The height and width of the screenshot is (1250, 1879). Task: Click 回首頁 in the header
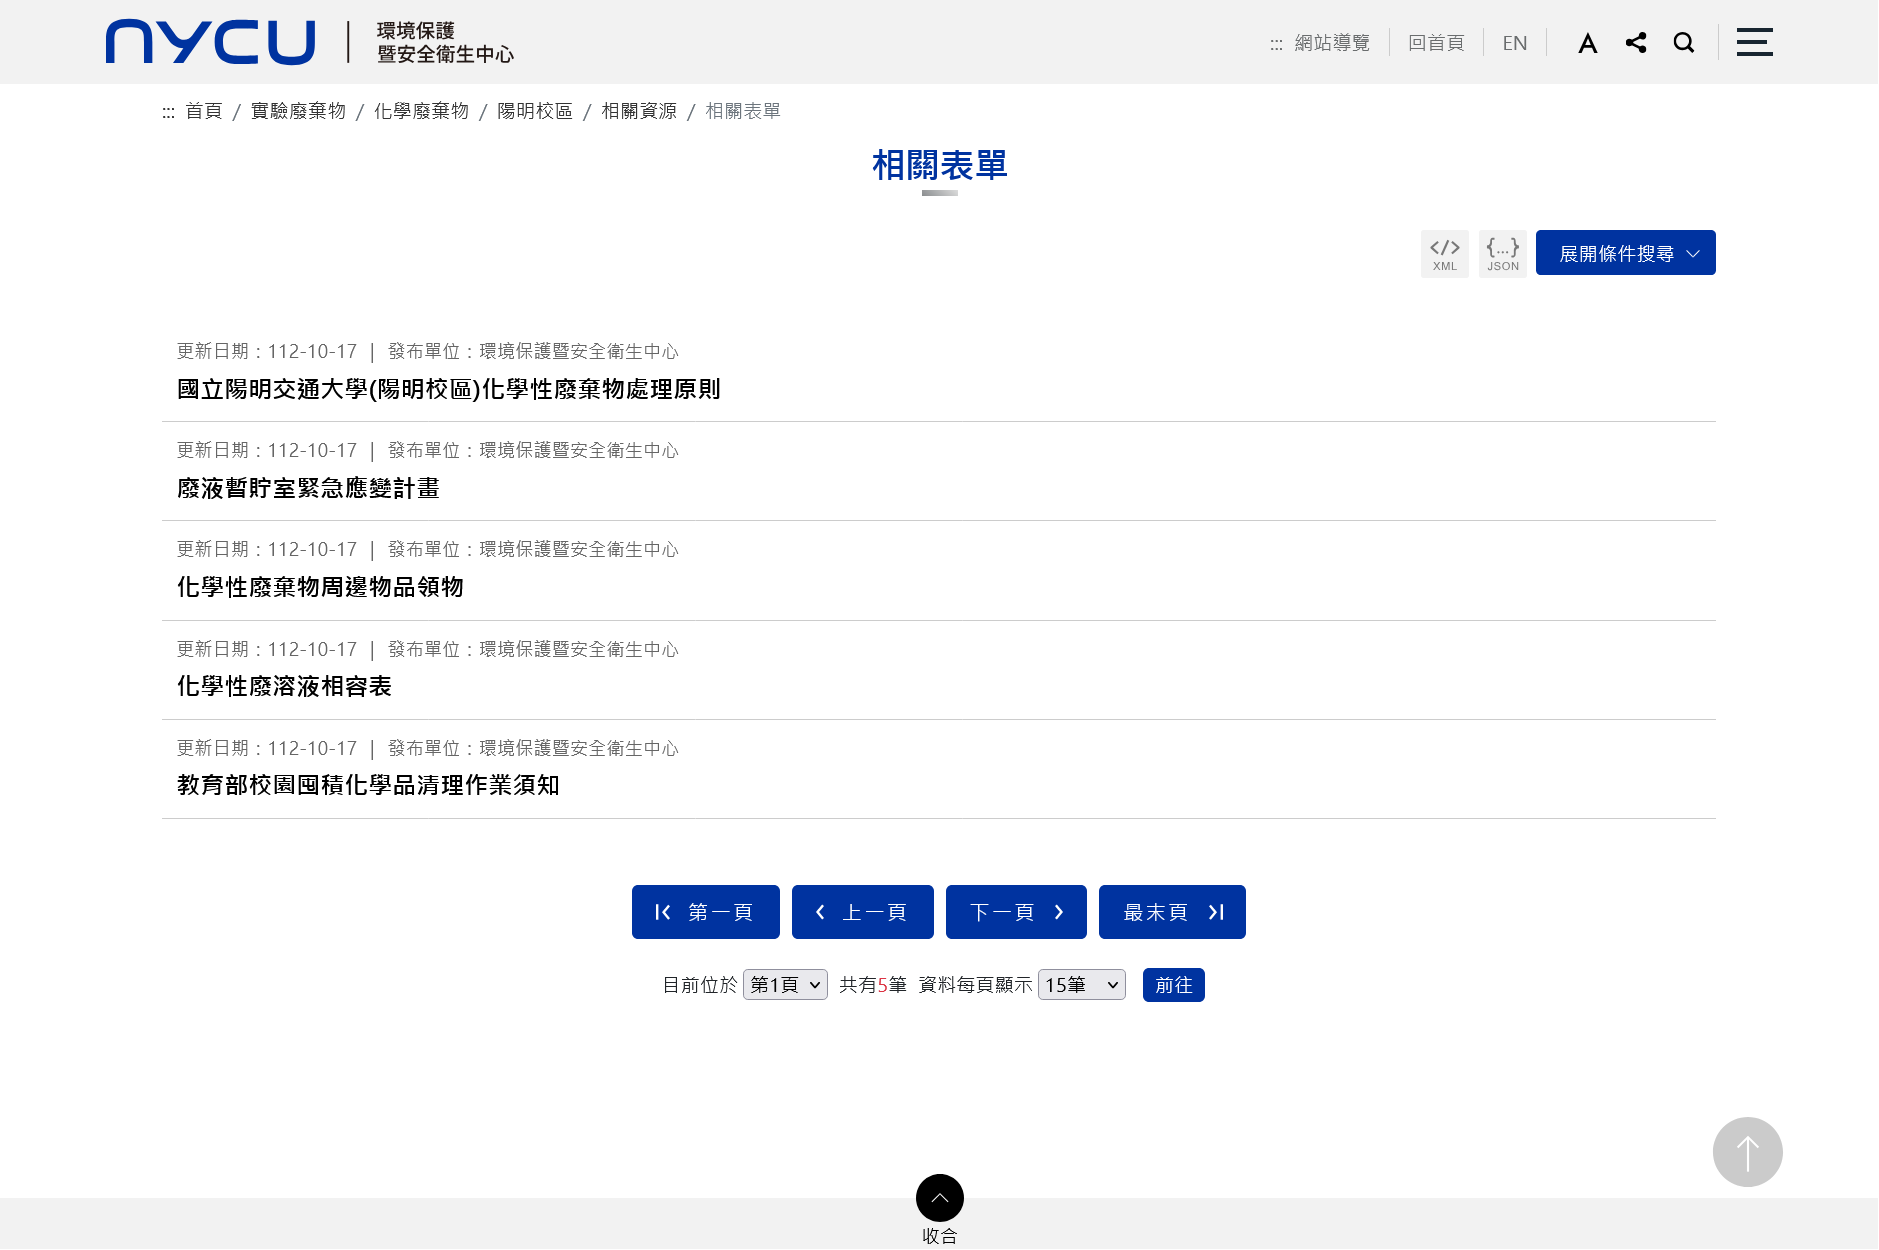tap(1435, 43)
